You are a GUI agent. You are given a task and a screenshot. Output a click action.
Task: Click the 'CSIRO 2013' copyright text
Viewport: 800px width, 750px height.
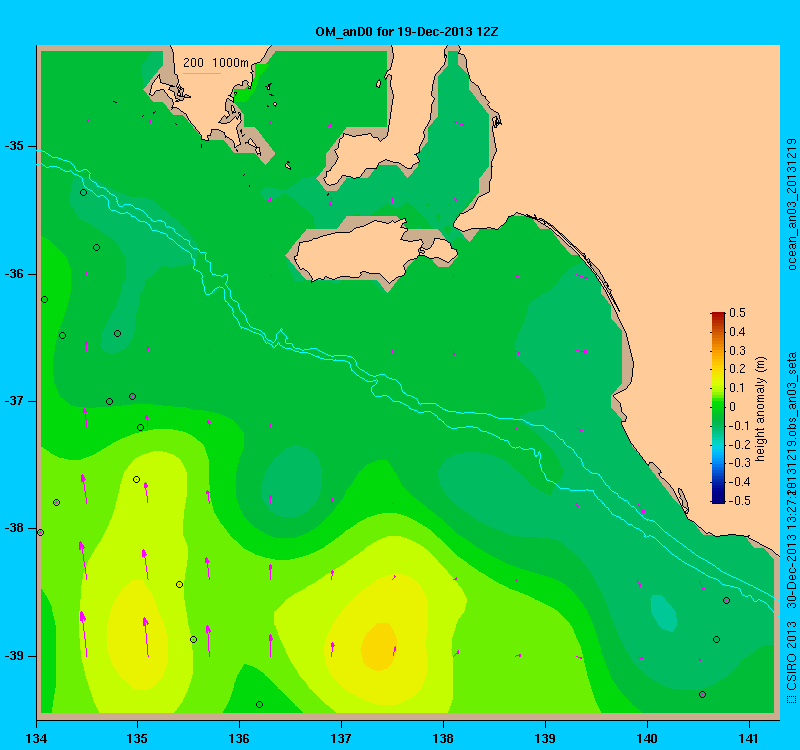coord(791,655)
